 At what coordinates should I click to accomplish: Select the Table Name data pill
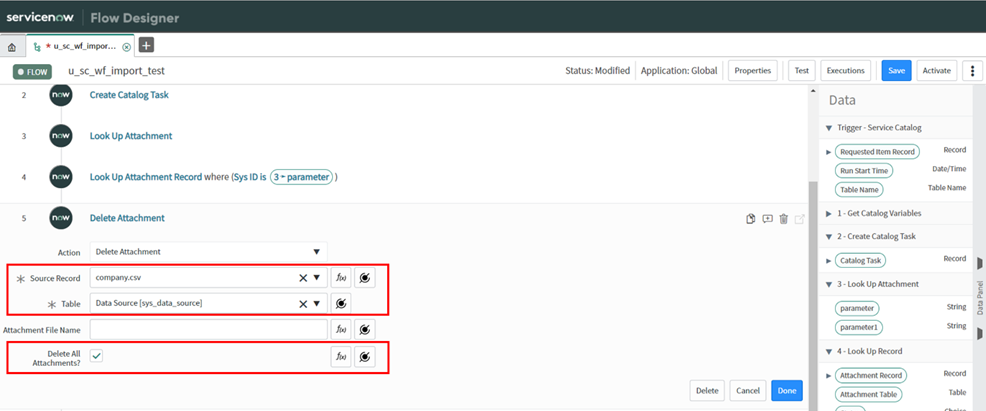click(859, 189)
